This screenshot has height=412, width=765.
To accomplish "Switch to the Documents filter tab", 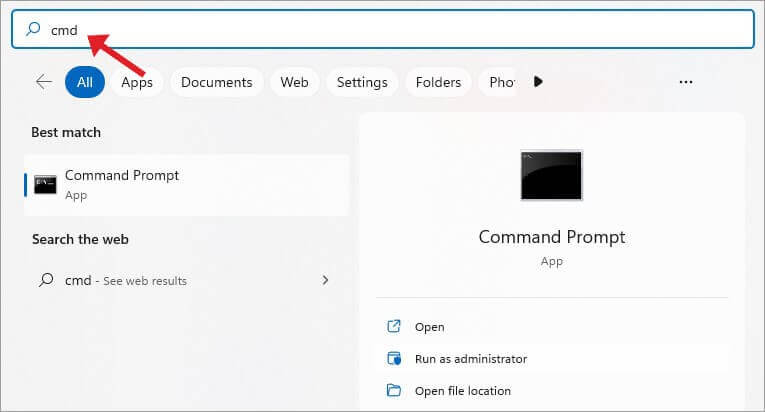I will coord(217,82).
